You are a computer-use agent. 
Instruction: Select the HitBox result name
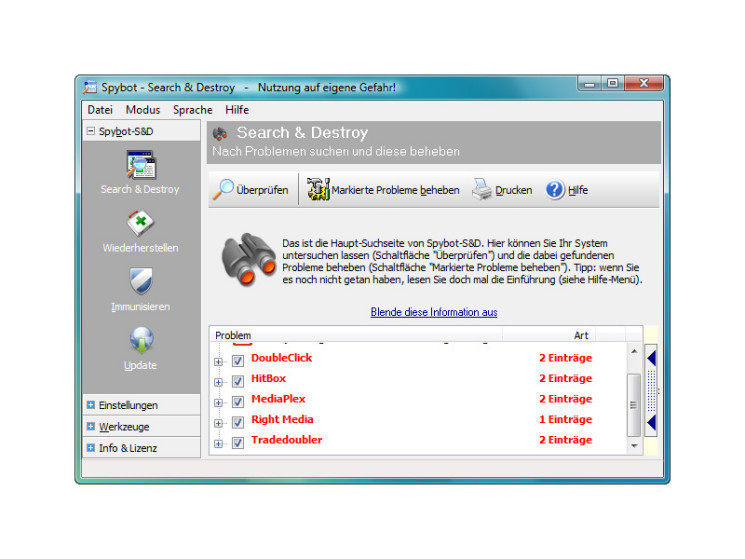(x=268, y=378)
